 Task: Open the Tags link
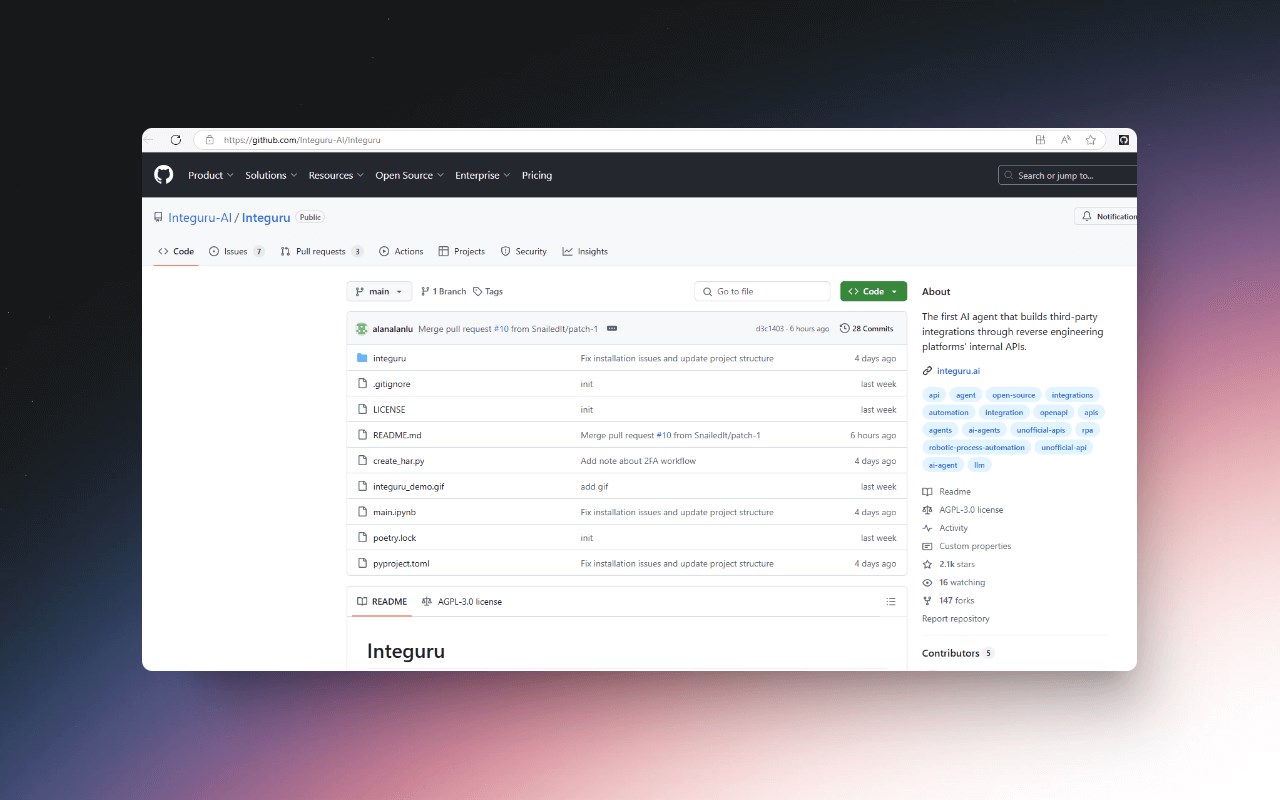(x=488, y=291)
